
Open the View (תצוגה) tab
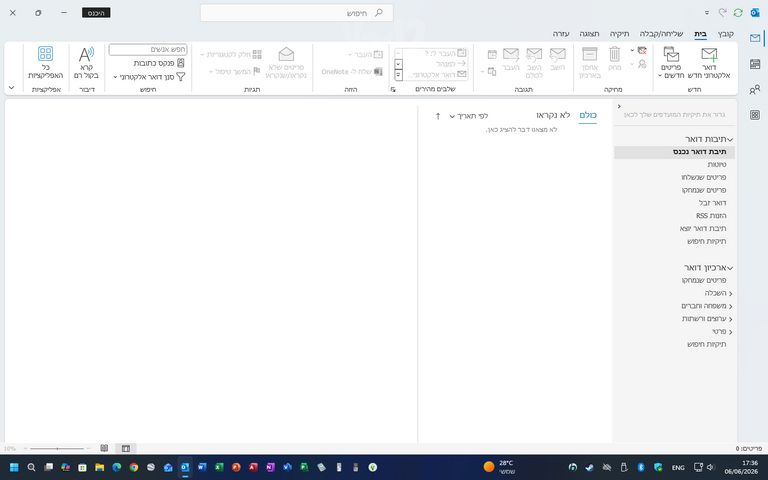coord(589,34)
